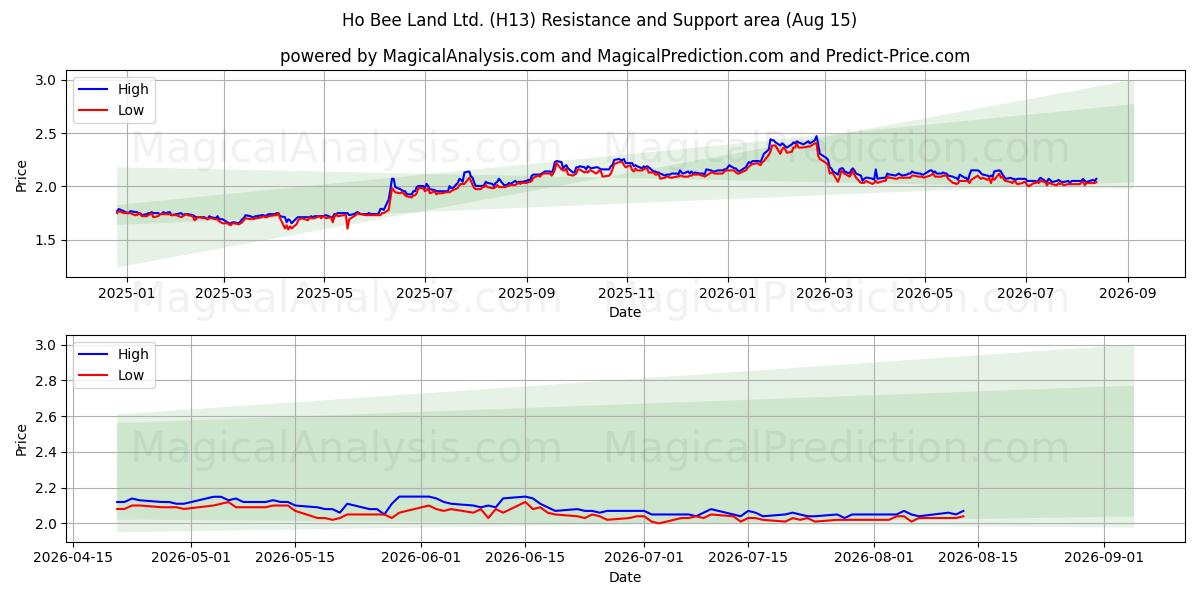Viewport: 1200px width, 600px height.
Task: Click the '2025-09' x-axis label
Action: click(527, 293)
